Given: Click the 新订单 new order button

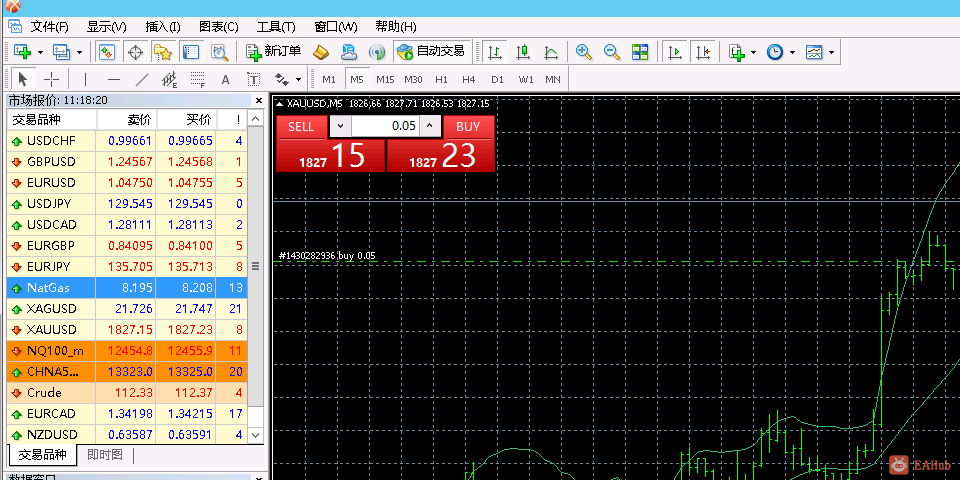Looking at the screenshot, I should pyautogui.click(x=273, y=51).
